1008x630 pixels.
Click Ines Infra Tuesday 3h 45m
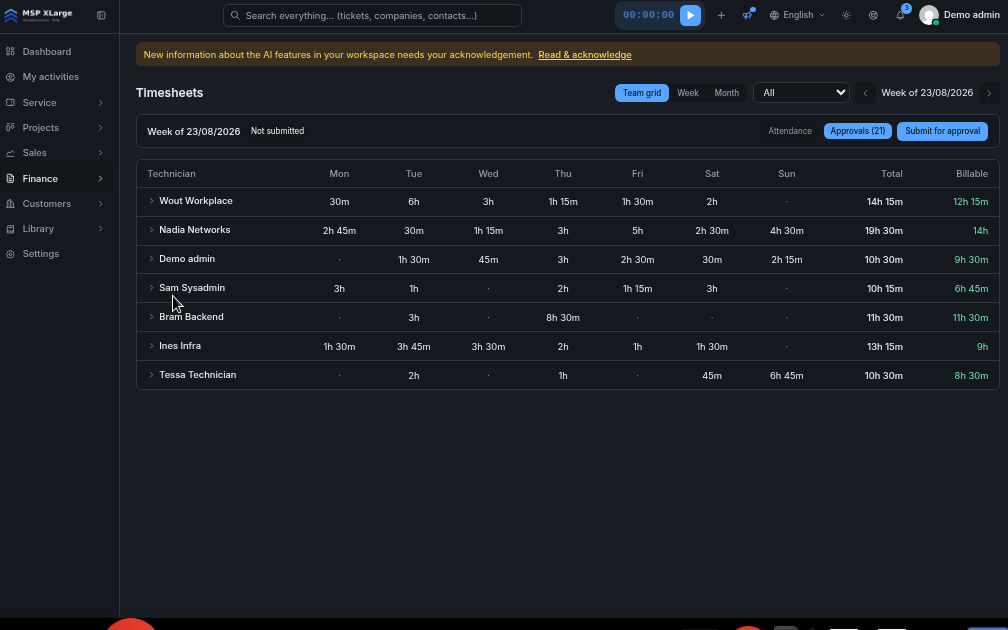pos(413,346)
